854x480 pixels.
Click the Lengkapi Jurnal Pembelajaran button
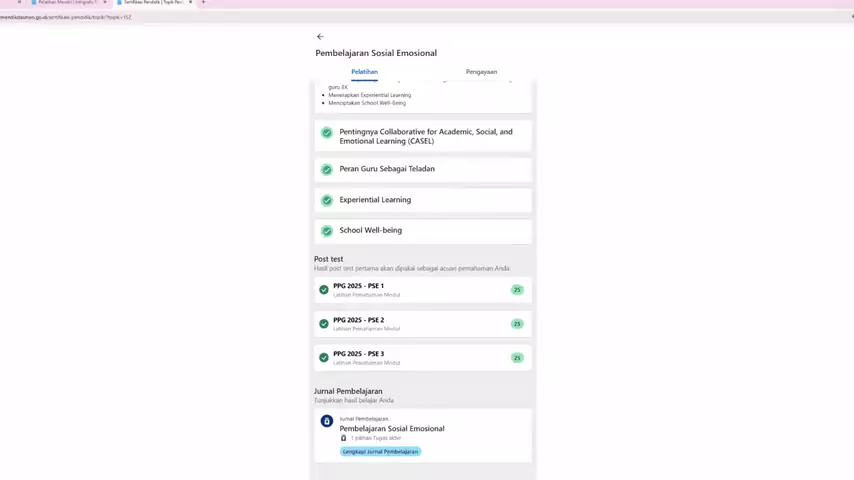coord(381,452)
